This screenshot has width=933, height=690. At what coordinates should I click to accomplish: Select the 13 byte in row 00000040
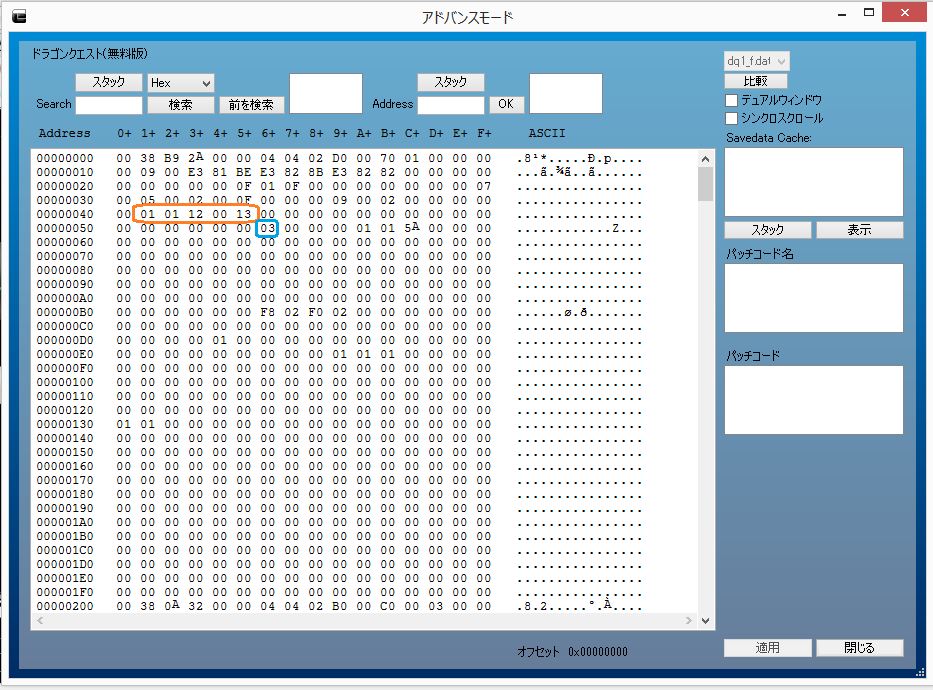point(244,214)
